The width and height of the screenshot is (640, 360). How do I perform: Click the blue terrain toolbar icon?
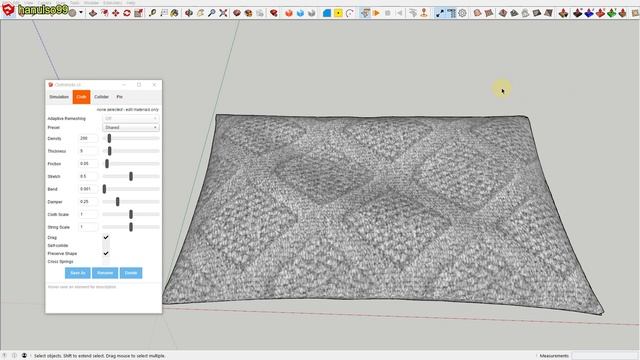point(589,13)
